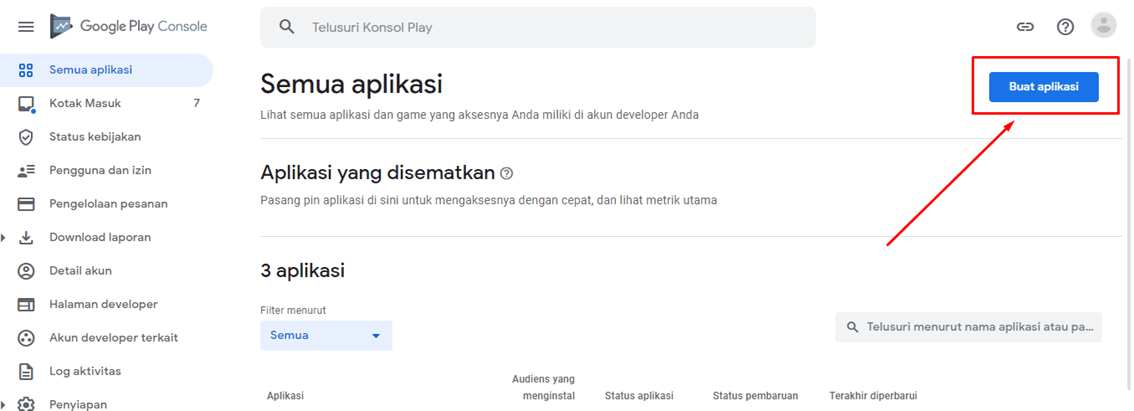The height and width of the screenshot is (411, 1134).
Task: Click the Pengguna dan izin people icon
Action: (x=26, y=171)
